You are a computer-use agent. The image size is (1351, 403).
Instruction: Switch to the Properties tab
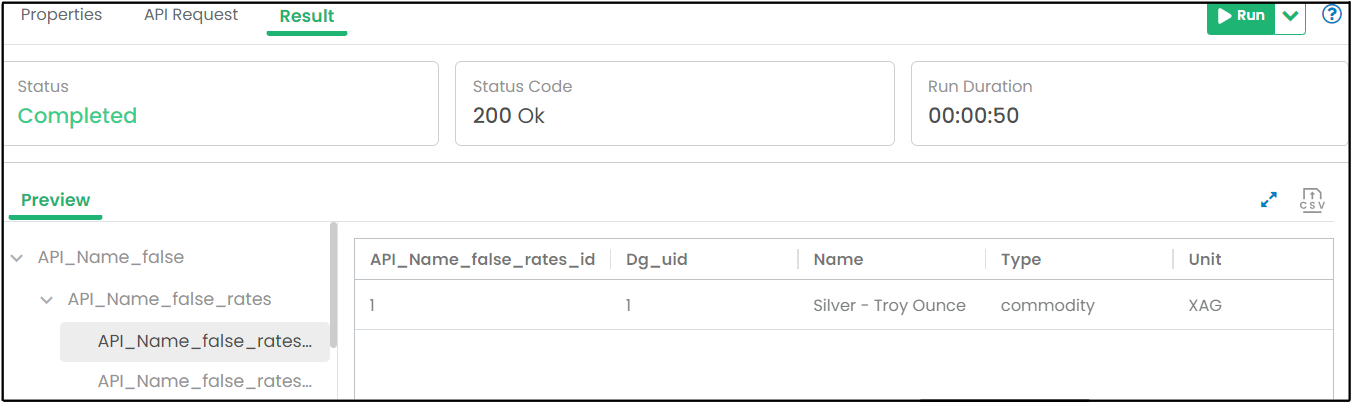tap(61, 15)
